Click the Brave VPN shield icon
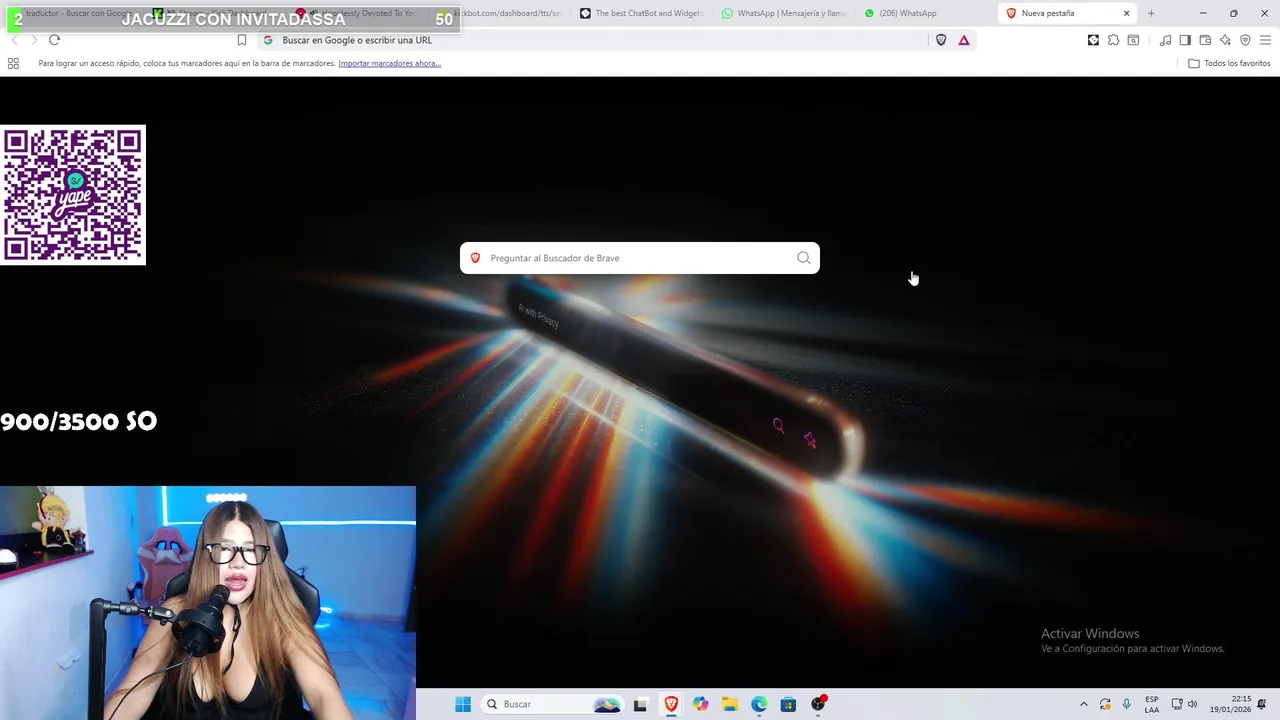The width and height of the screenshot is (1280, 720). tap(1245, 40)
